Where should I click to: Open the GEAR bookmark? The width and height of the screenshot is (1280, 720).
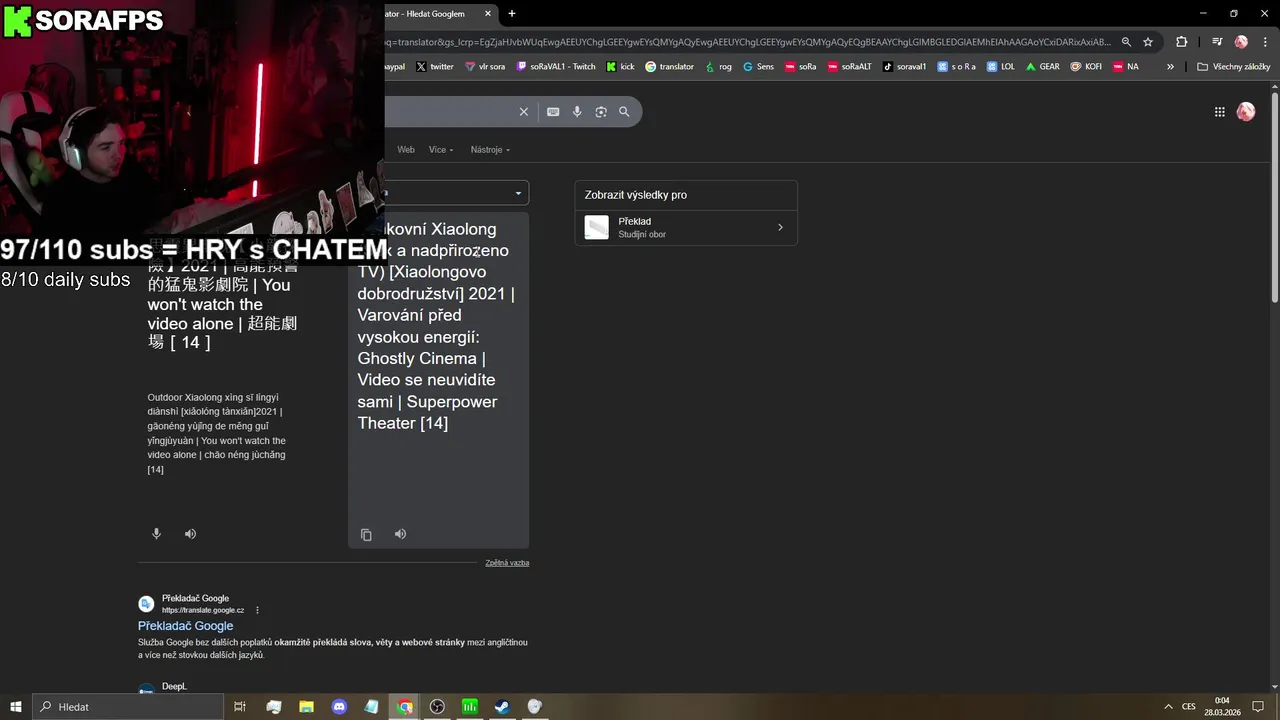point(1042,67)
